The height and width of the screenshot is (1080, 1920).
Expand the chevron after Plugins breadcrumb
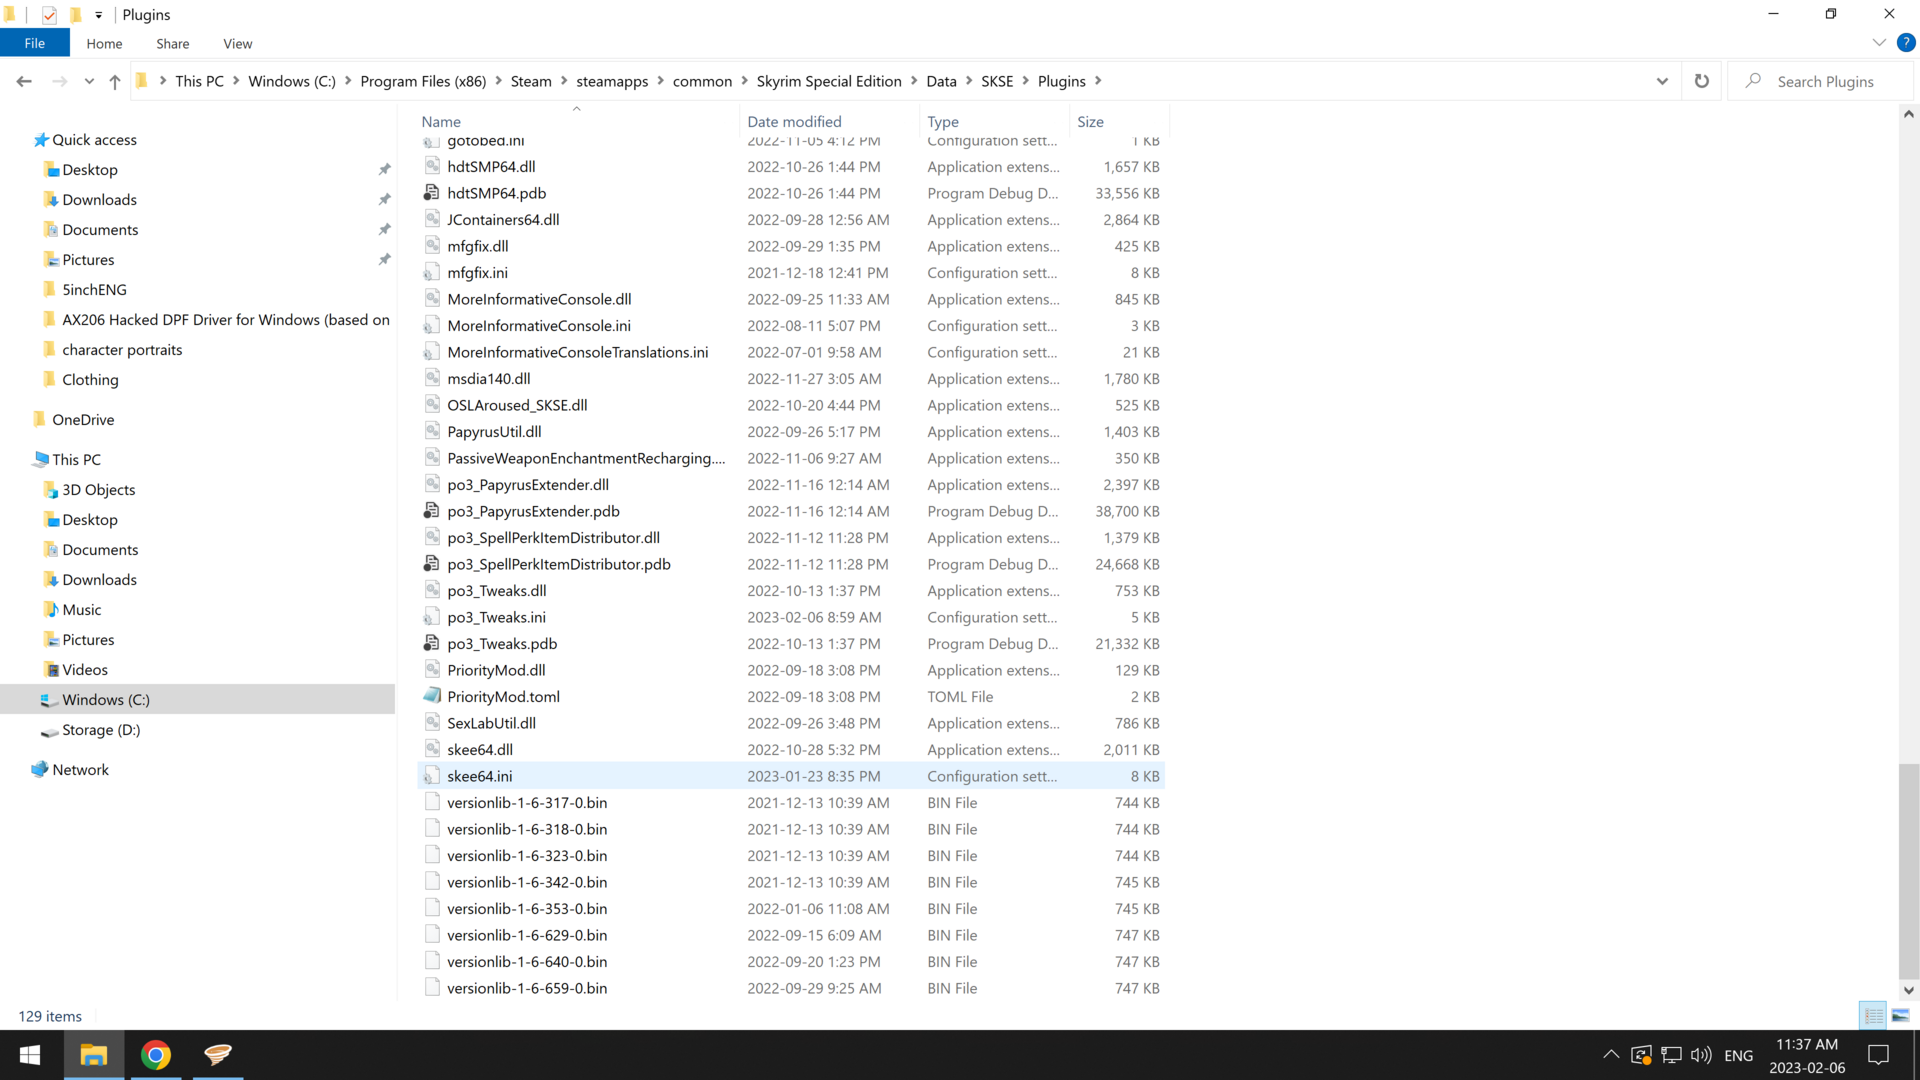click(1098, 81)
